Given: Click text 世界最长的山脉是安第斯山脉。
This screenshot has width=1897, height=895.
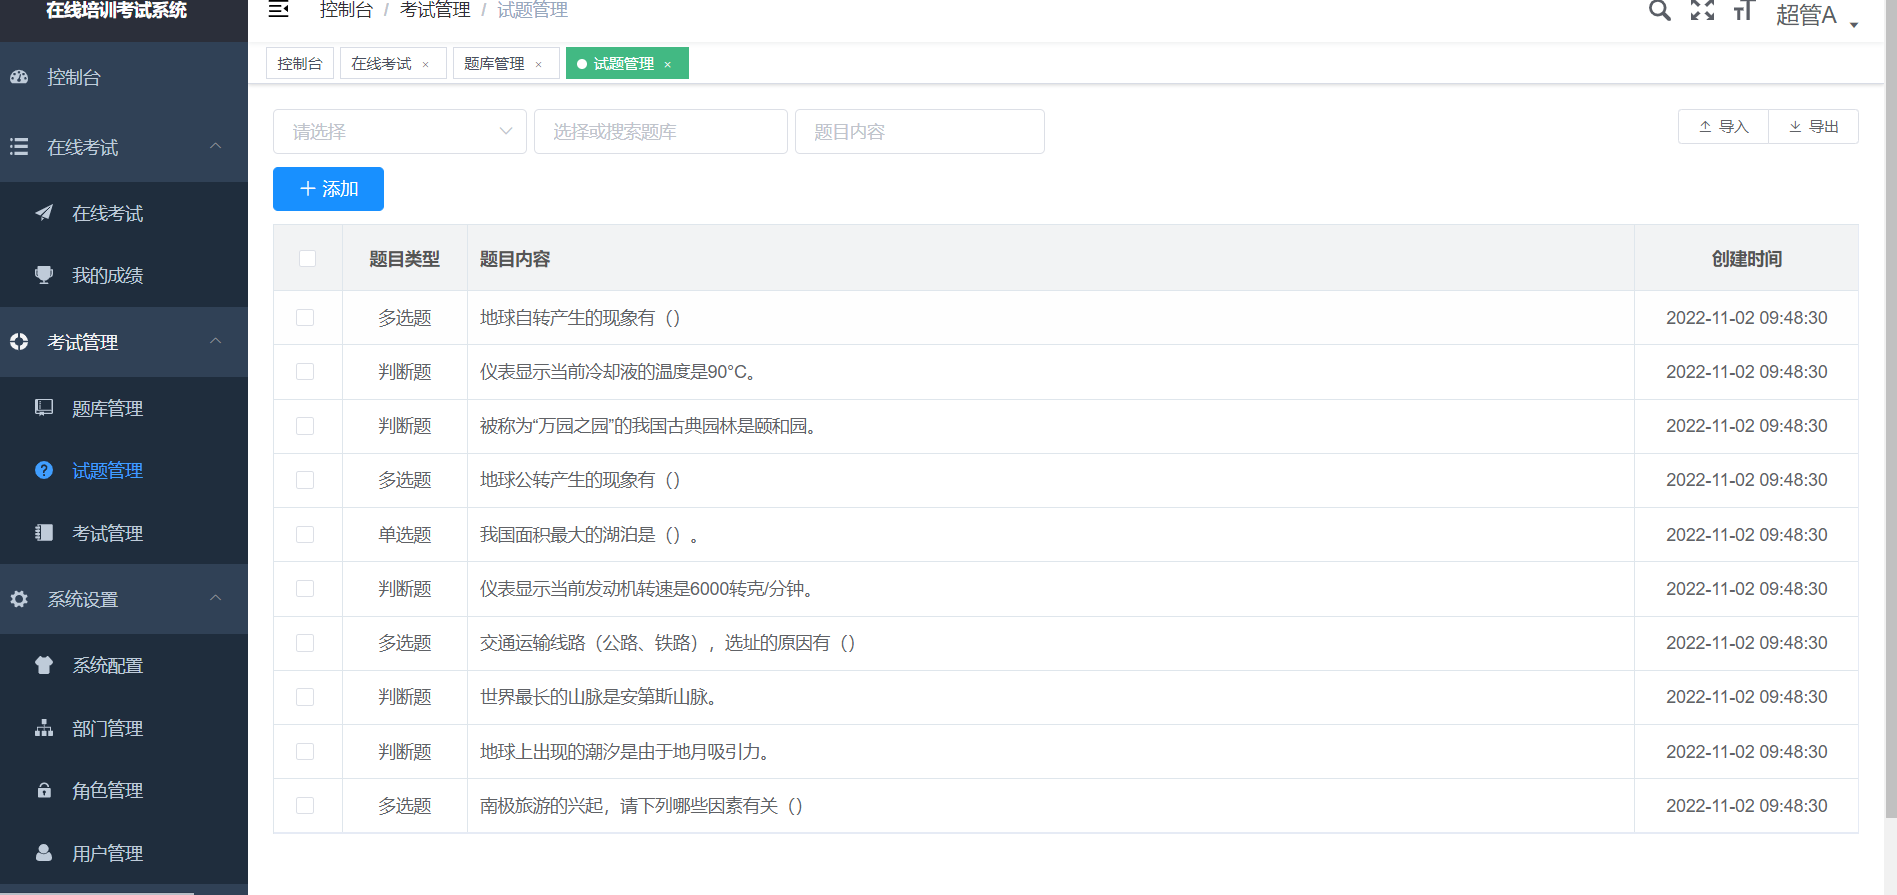Looking at the screenshot, I should pos(600,697).
